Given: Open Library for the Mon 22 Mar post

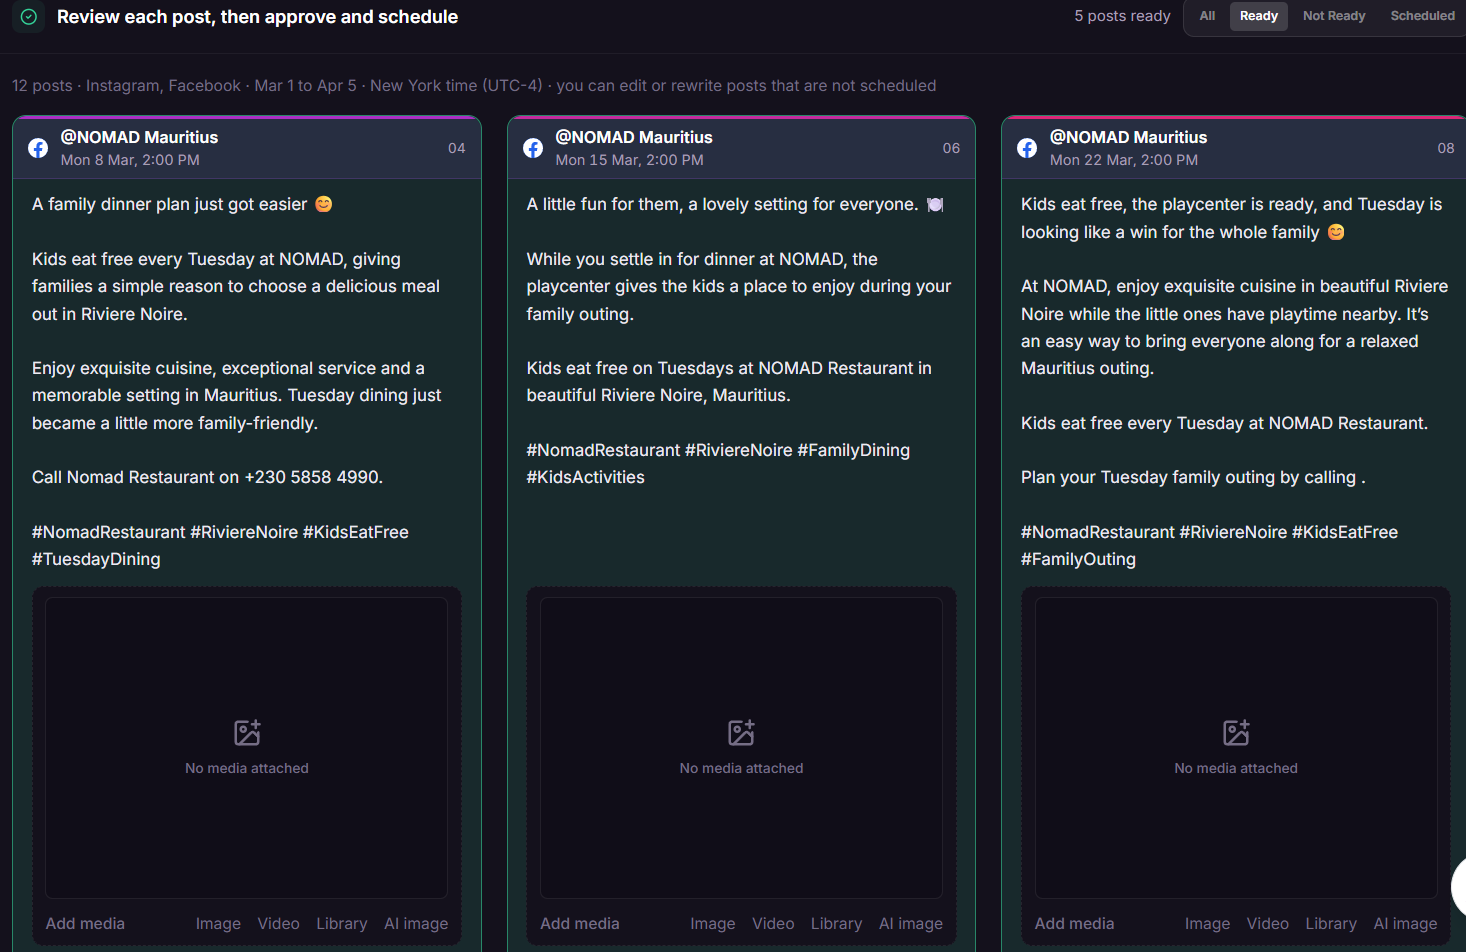Looking at the screenshot, I should [1331, 924].
